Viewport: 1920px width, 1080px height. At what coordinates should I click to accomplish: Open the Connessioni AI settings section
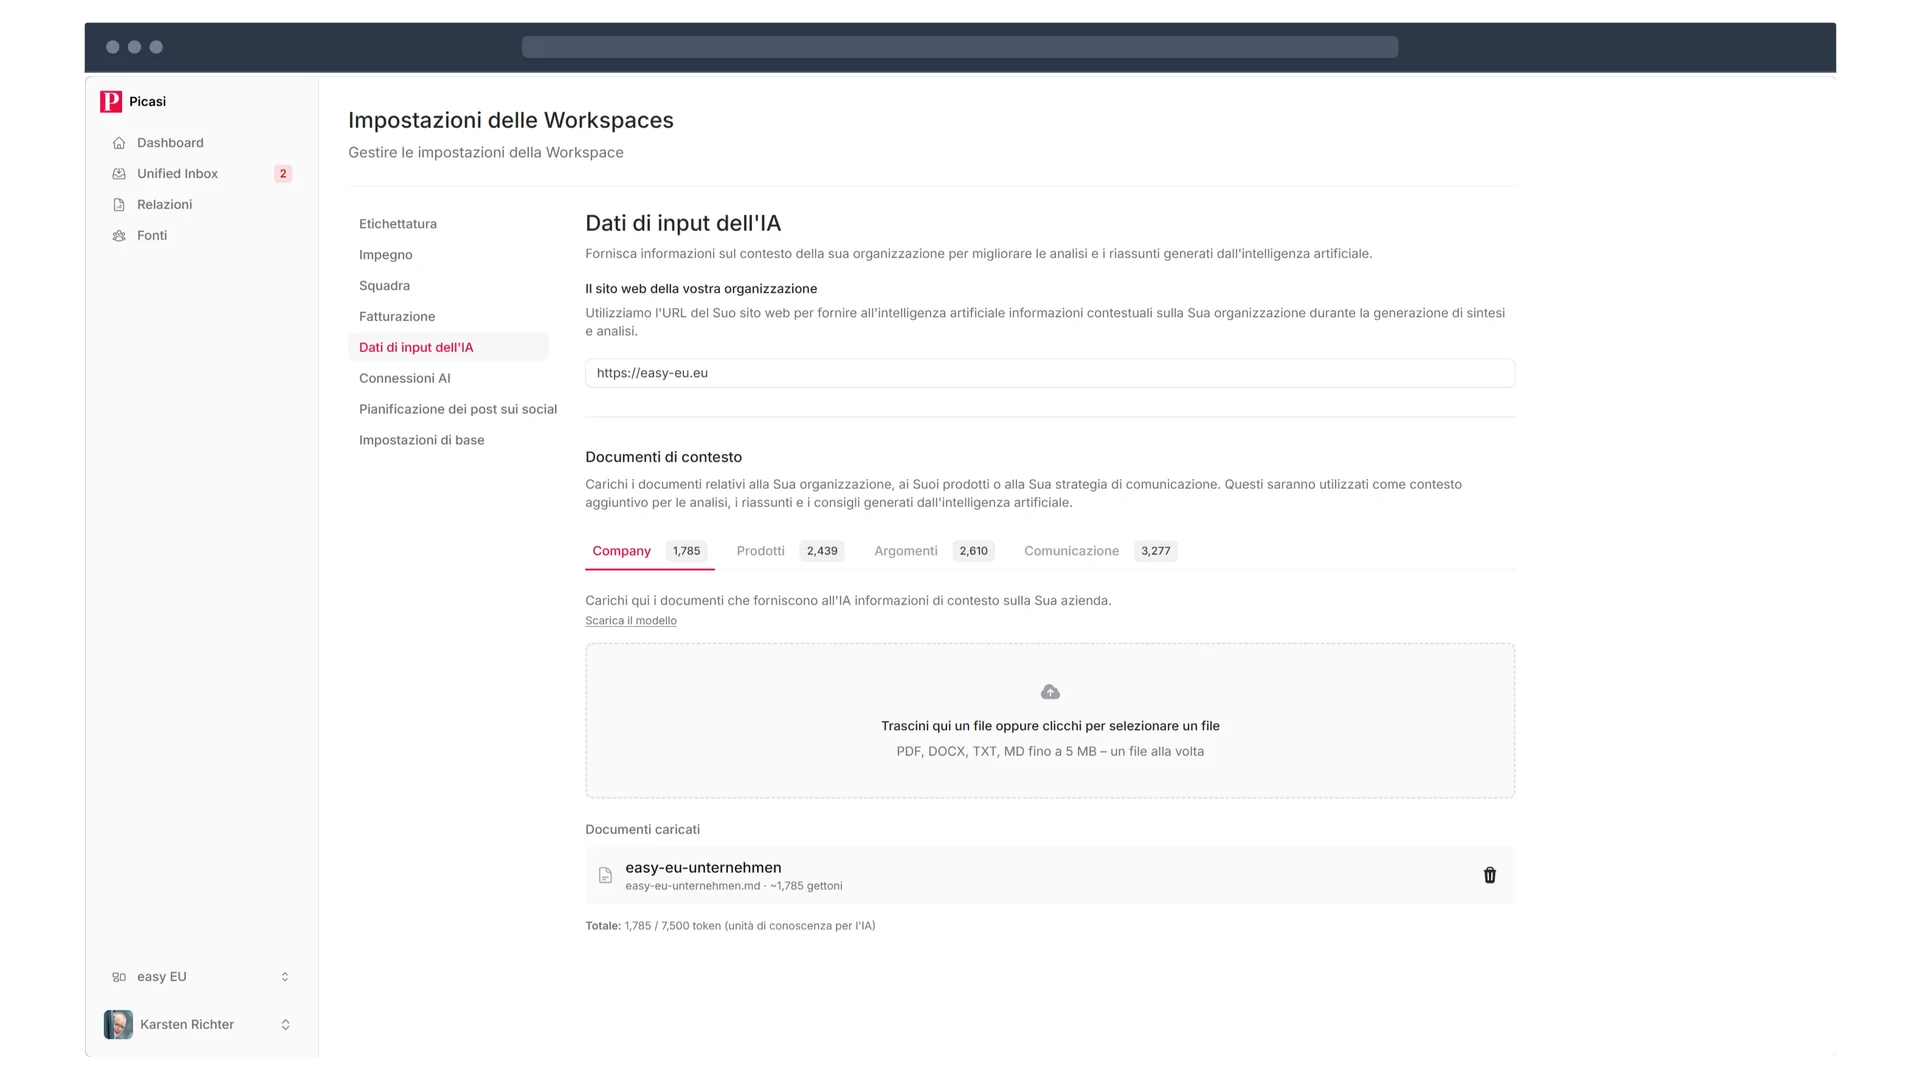(405, 379)
